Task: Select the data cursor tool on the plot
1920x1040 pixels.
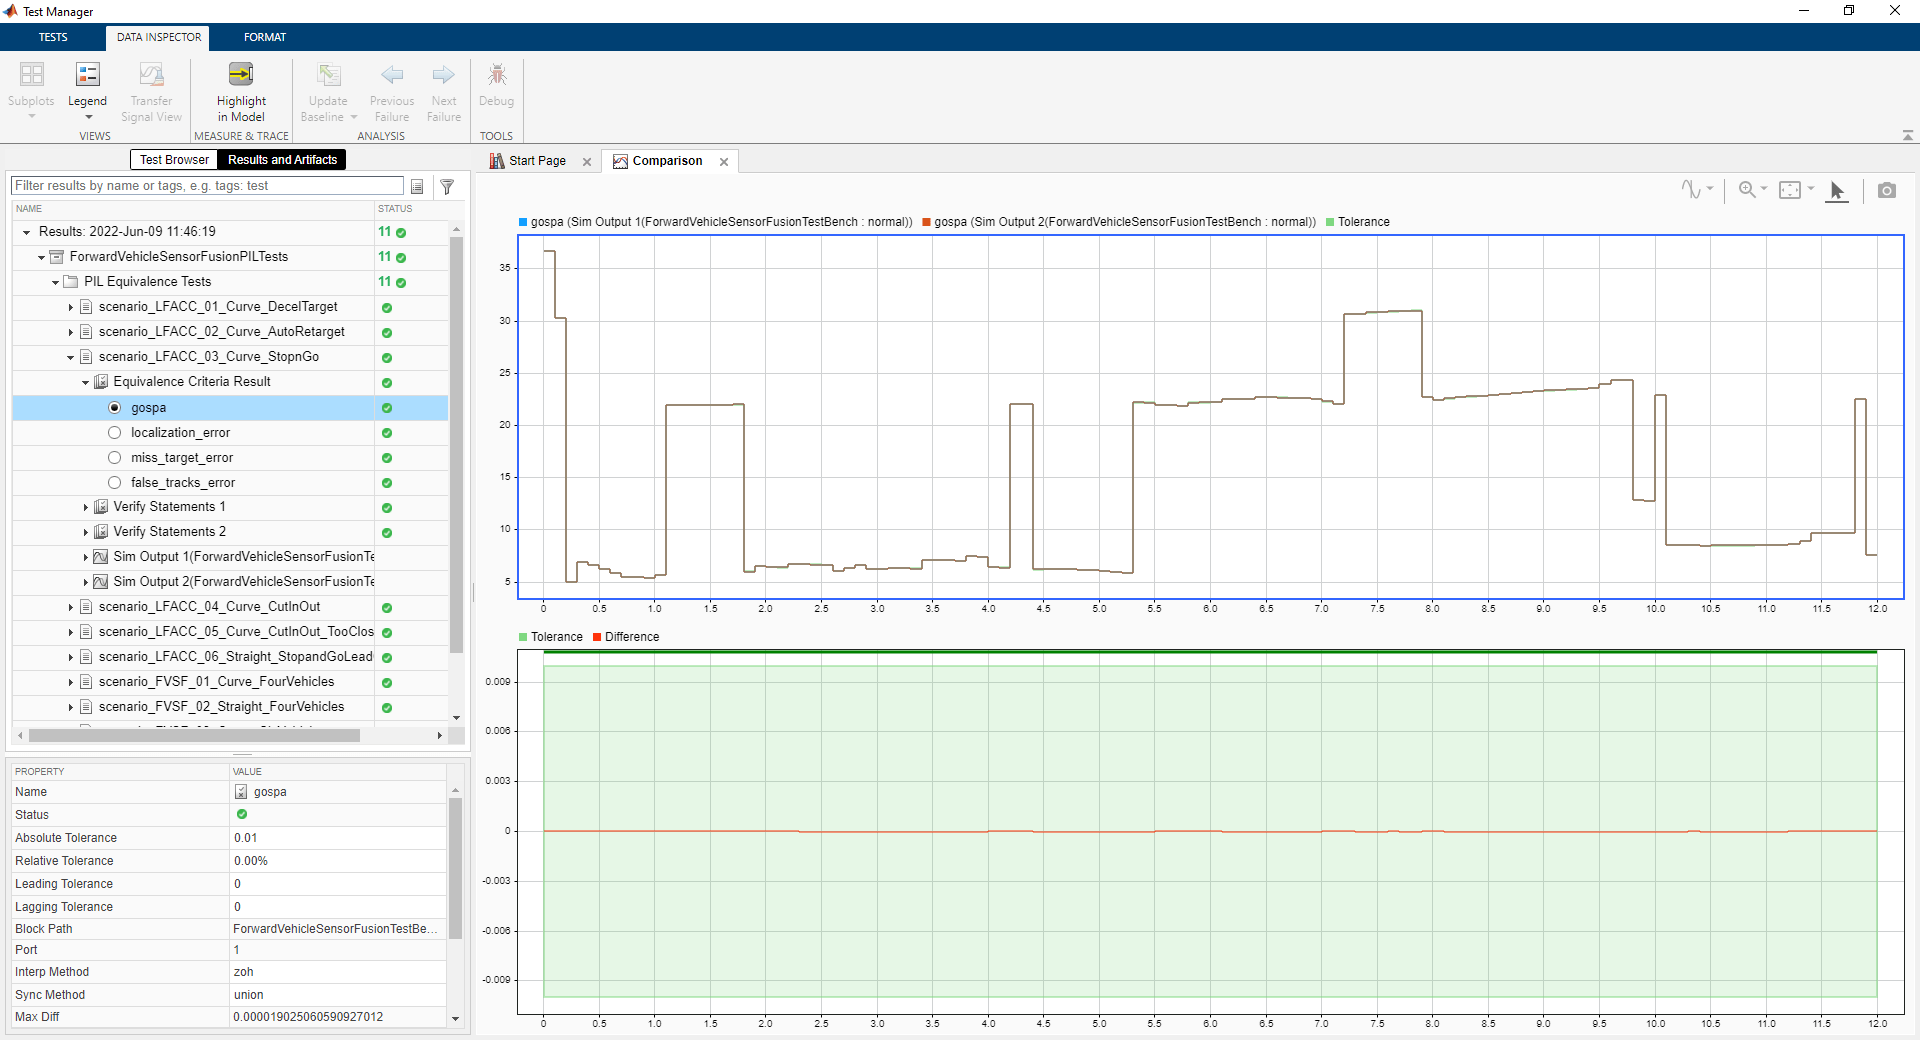Action: [x=1837, y=190]
